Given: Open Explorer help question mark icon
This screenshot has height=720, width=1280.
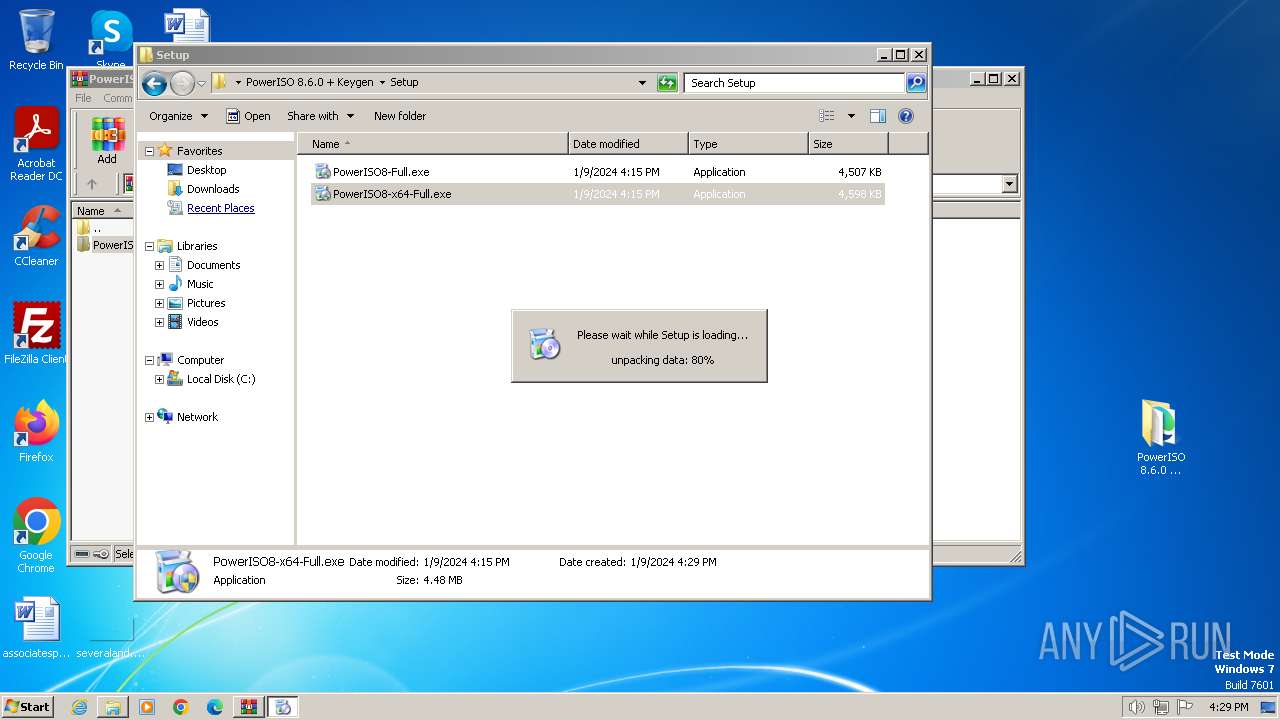Looking at the screenshot, I should coord(906,116).
